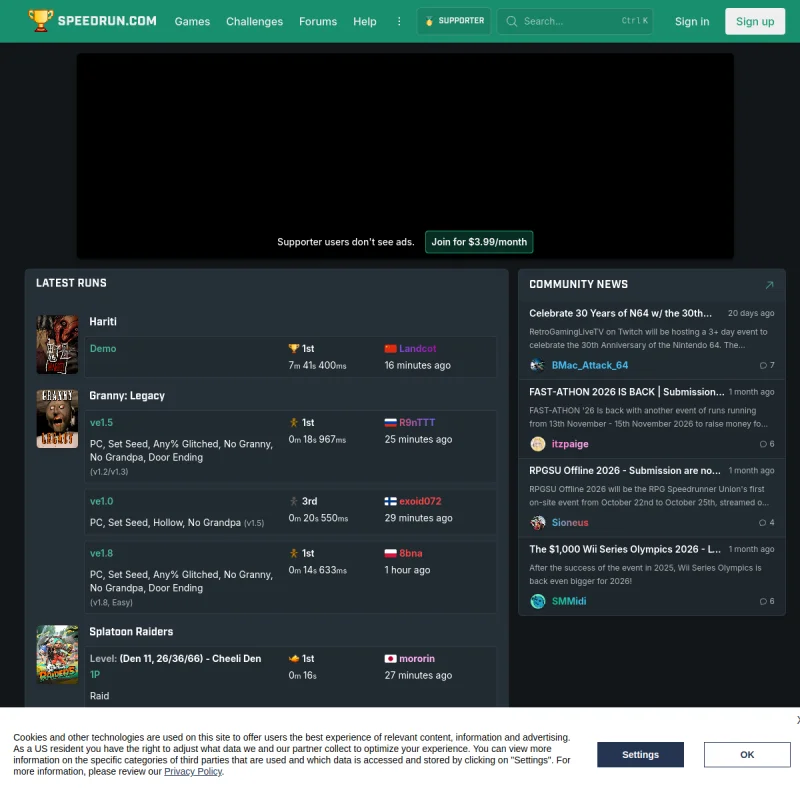Screen dimensions: 800x800
Task: View 8bna's profile
Action: (x=410, y=554)
